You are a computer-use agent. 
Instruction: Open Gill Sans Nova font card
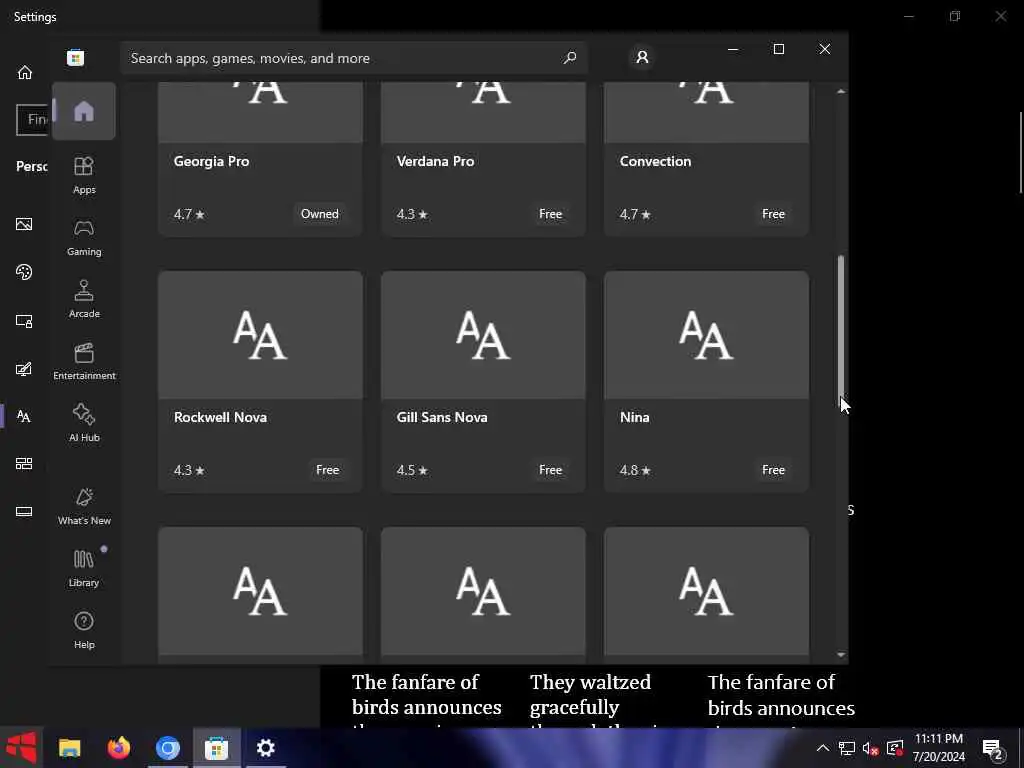[483, 381]
